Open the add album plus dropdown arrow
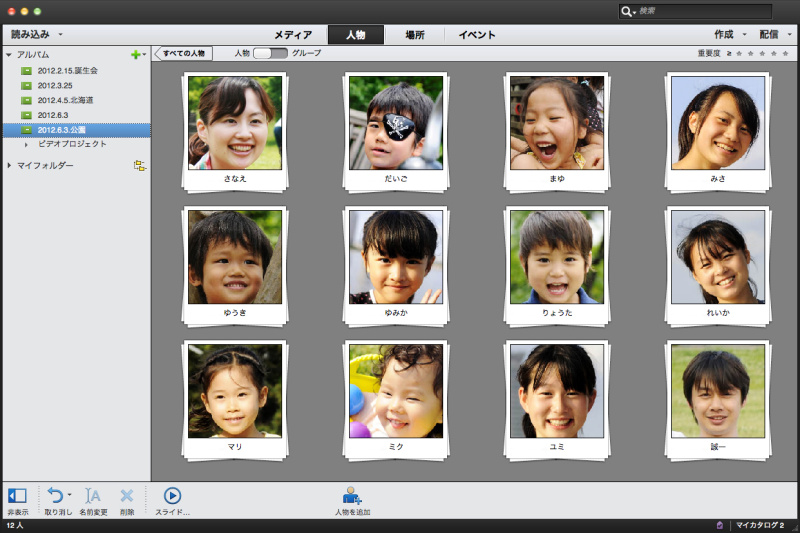 pos(144,55)
